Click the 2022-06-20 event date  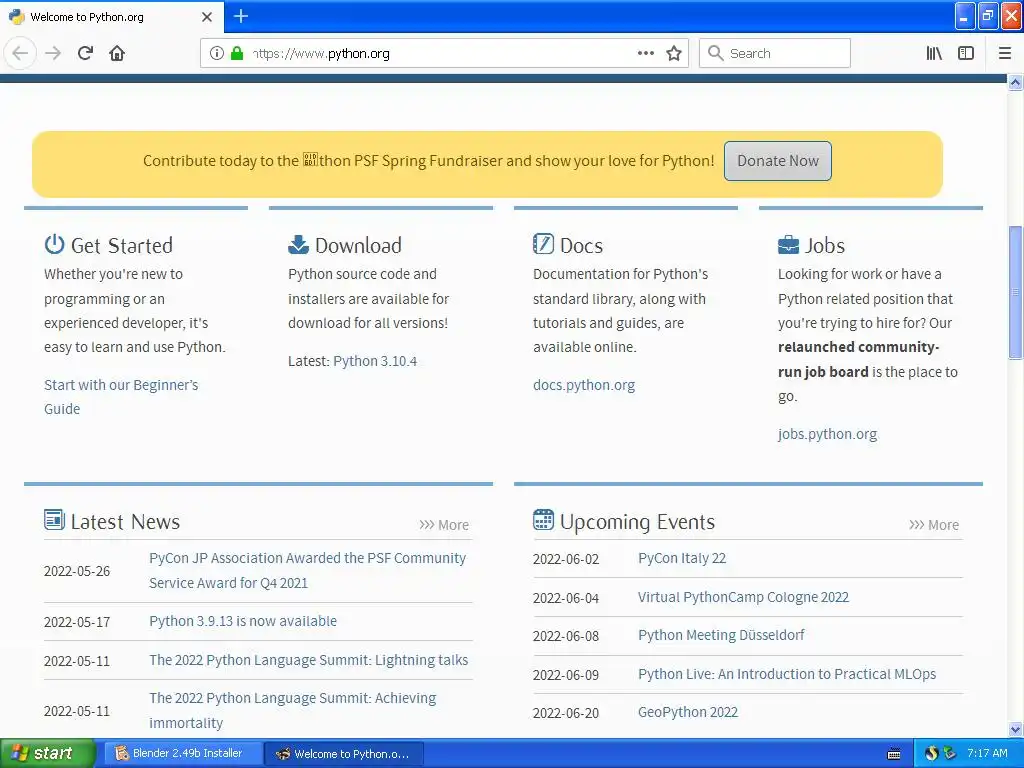click(566, 713)
